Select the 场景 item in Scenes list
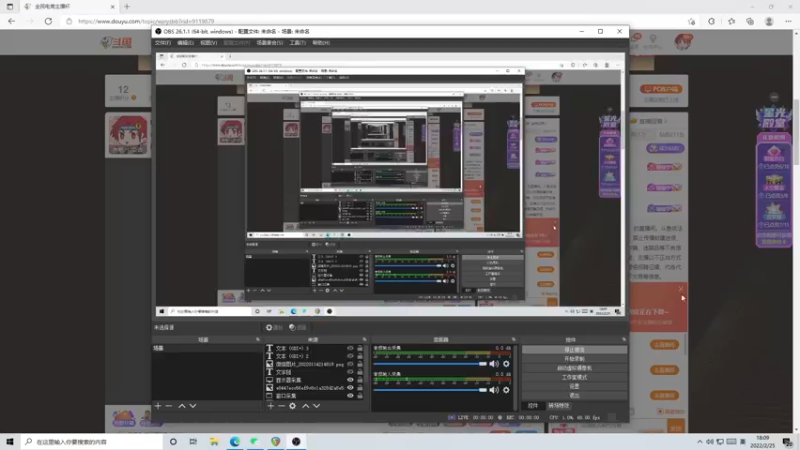Screen dimensions: 800x450 [x=207, y=348]
